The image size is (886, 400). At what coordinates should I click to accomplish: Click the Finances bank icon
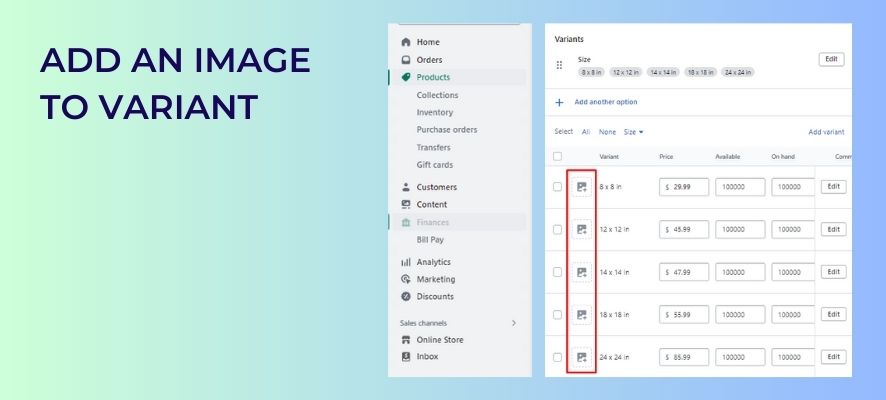click(x=405, y=223)
